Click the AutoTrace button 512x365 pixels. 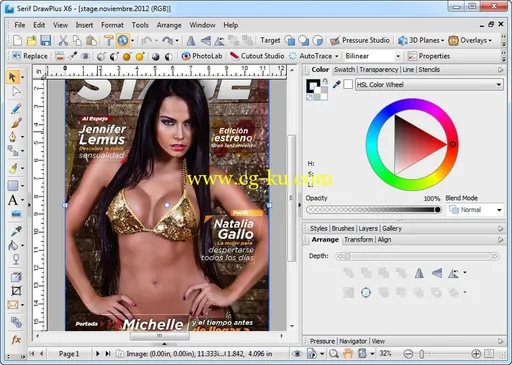point(311,56)
